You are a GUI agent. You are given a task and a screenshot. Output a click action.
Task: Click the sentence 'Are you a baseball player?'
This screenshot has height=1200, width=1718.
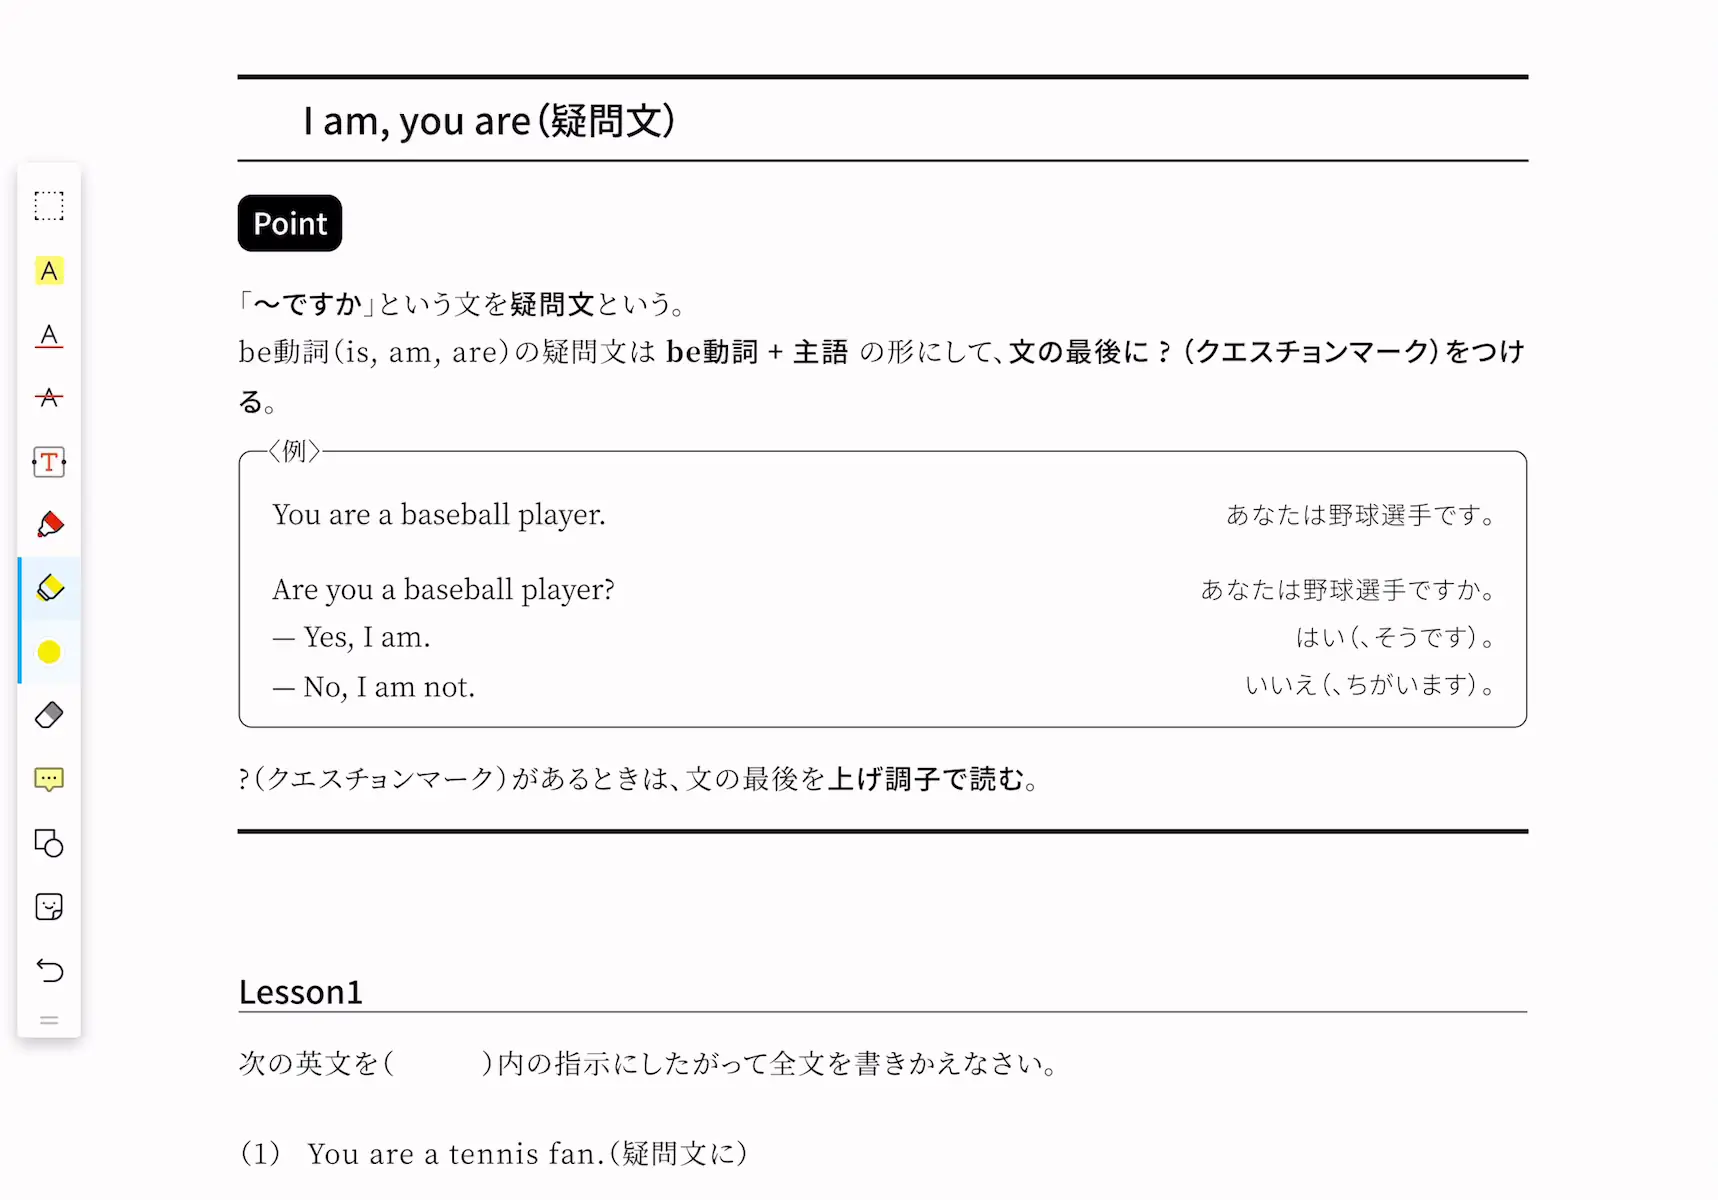point(444,590)
